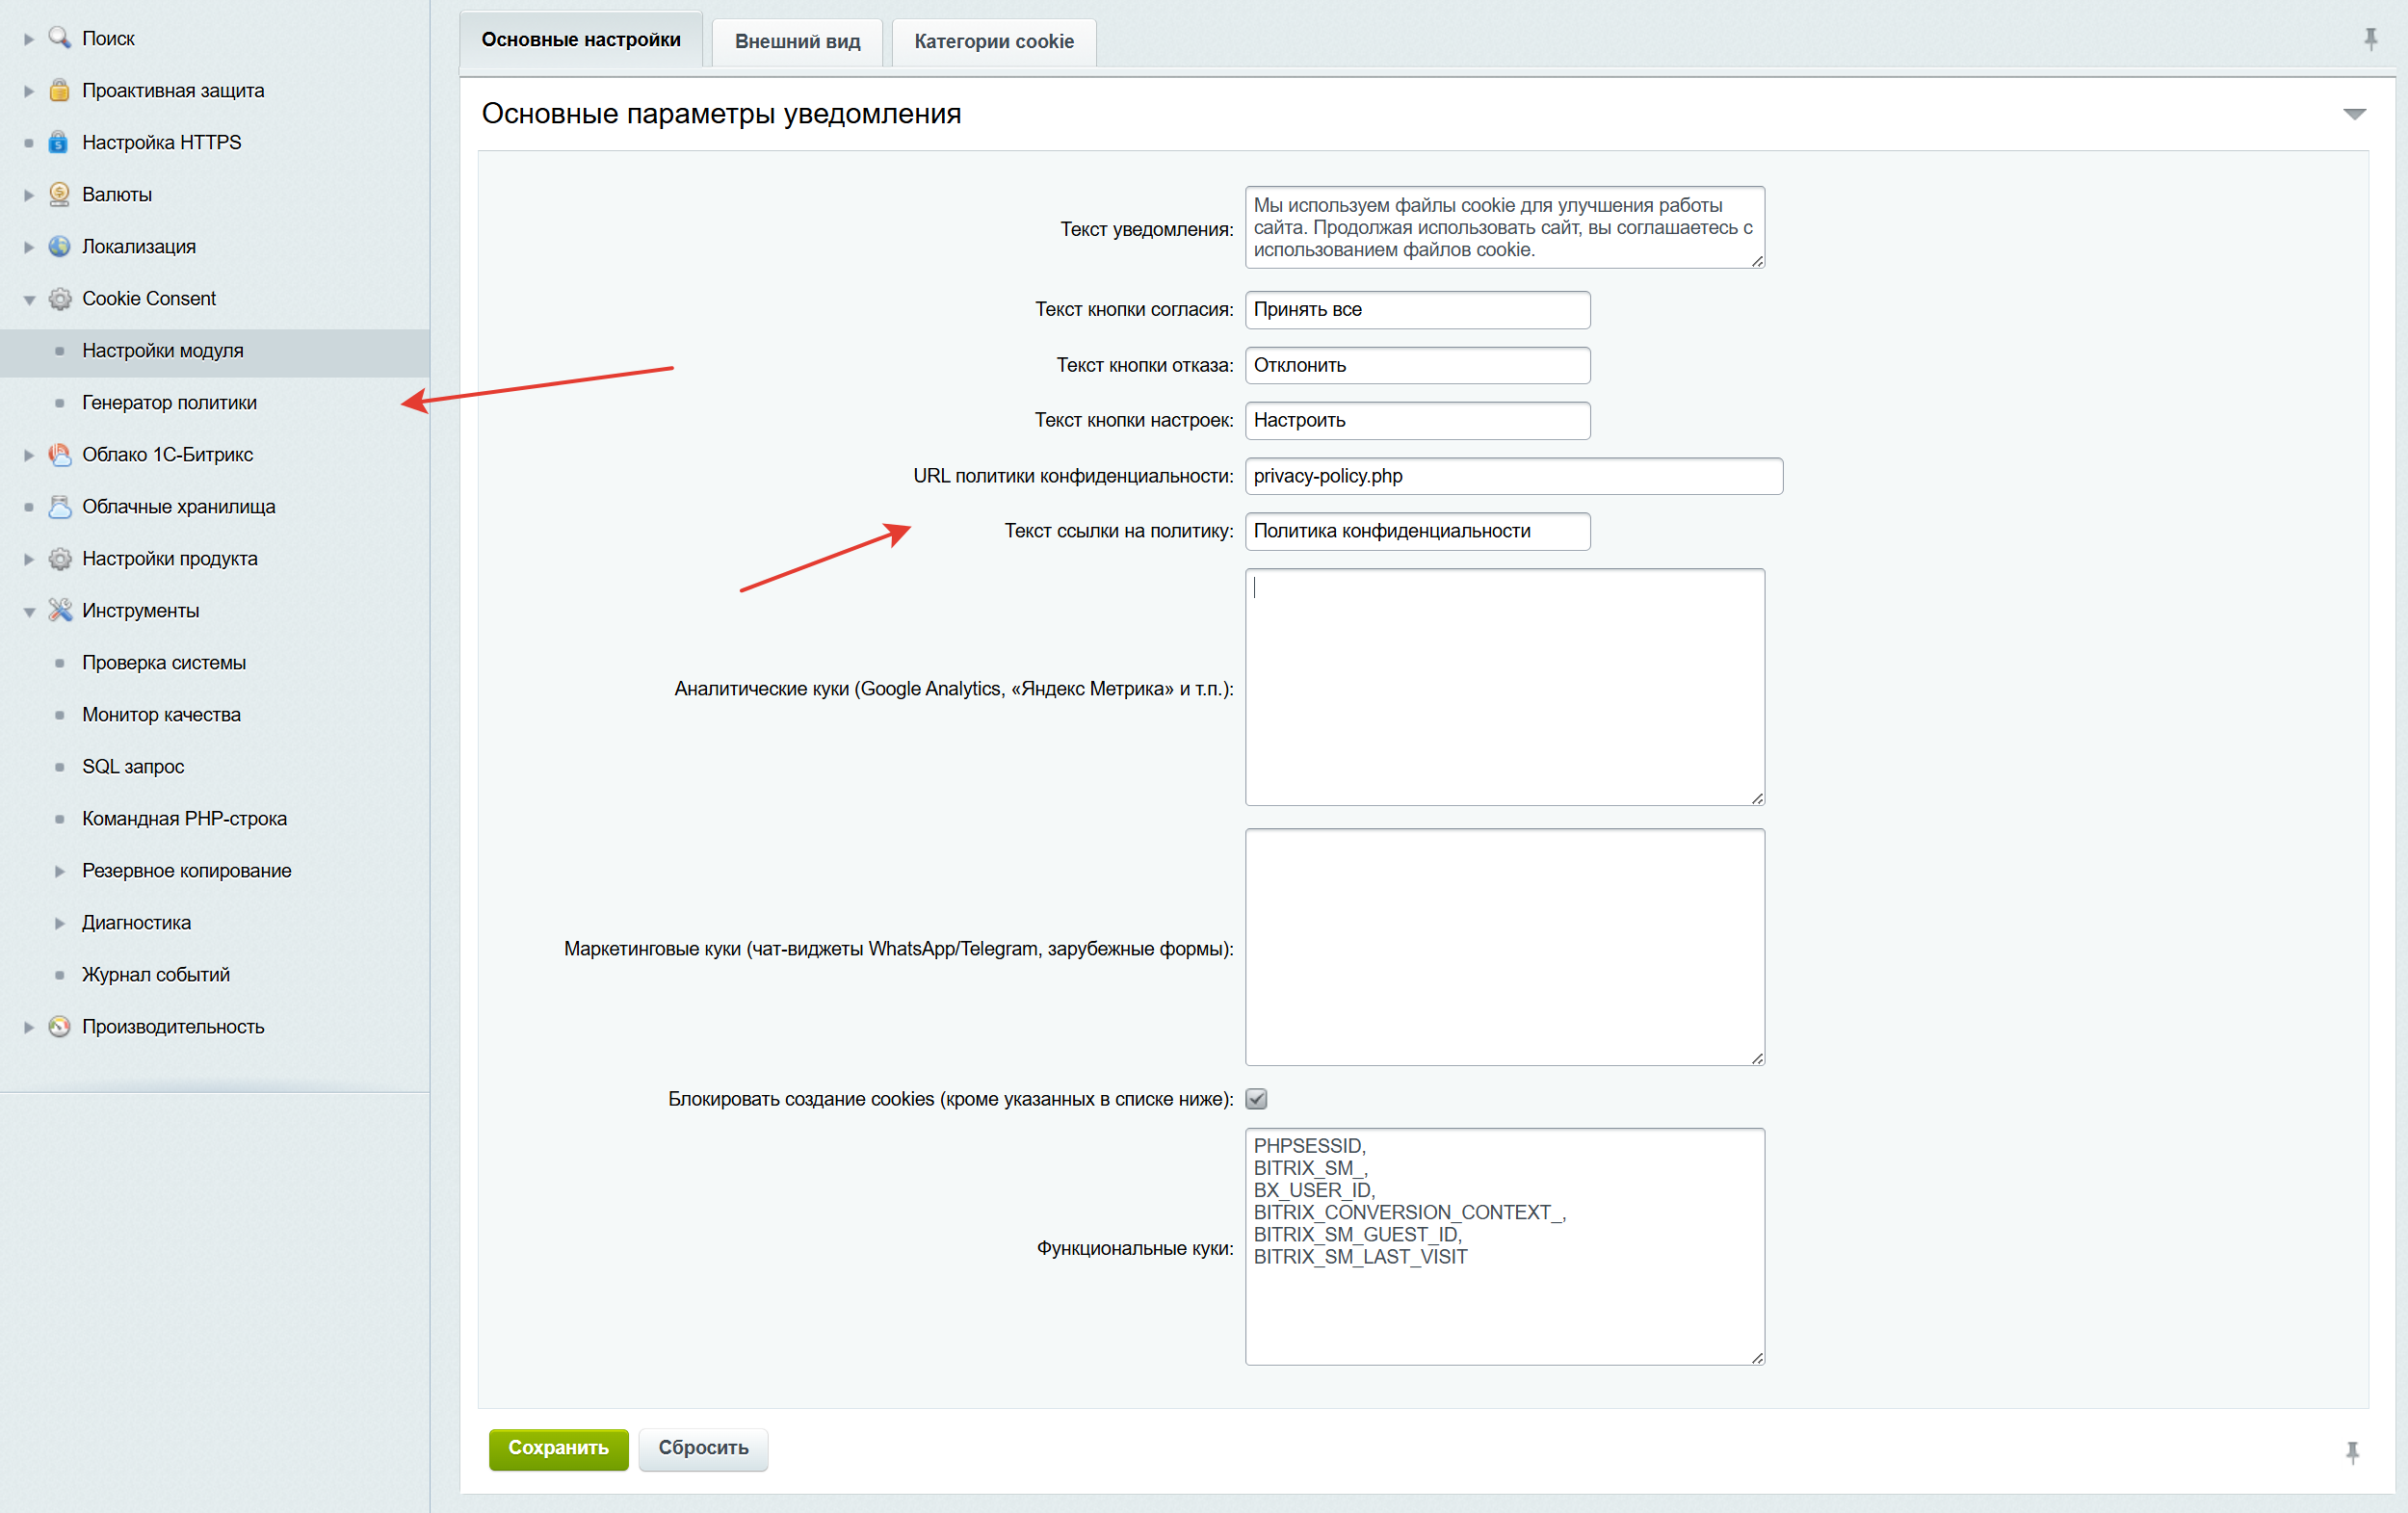This screenshot has height=1513, width=2408.
Task: Expand the Облако 1С-Битрикс tree item
Action: pyautogui.click(x=28, y=453)
